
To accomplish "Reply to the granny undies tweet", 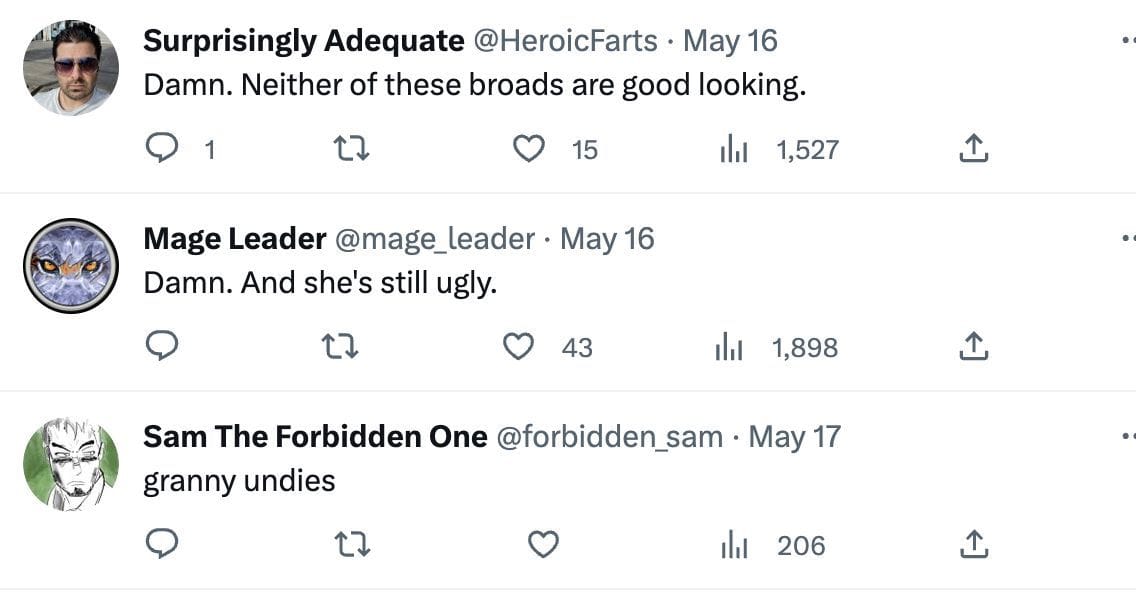I will coord(162,544).
